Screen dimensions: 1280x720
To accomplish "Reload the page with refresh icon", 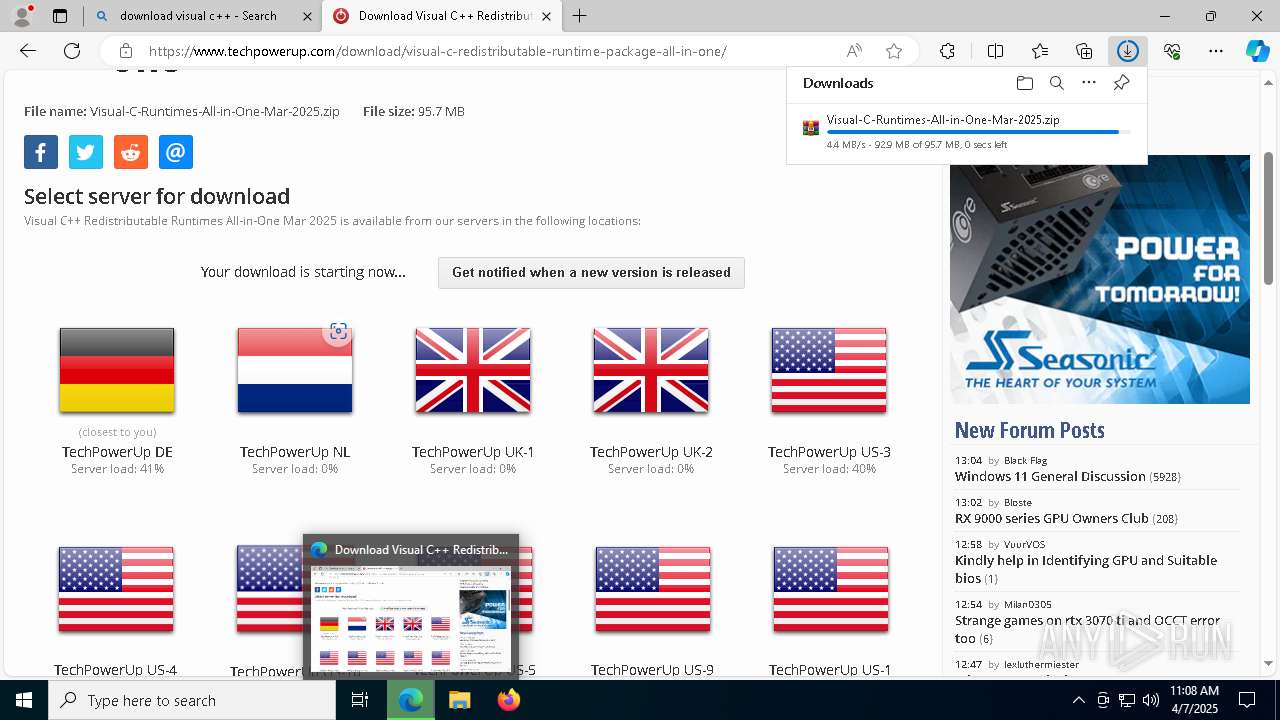I will [x=72, y=51].
